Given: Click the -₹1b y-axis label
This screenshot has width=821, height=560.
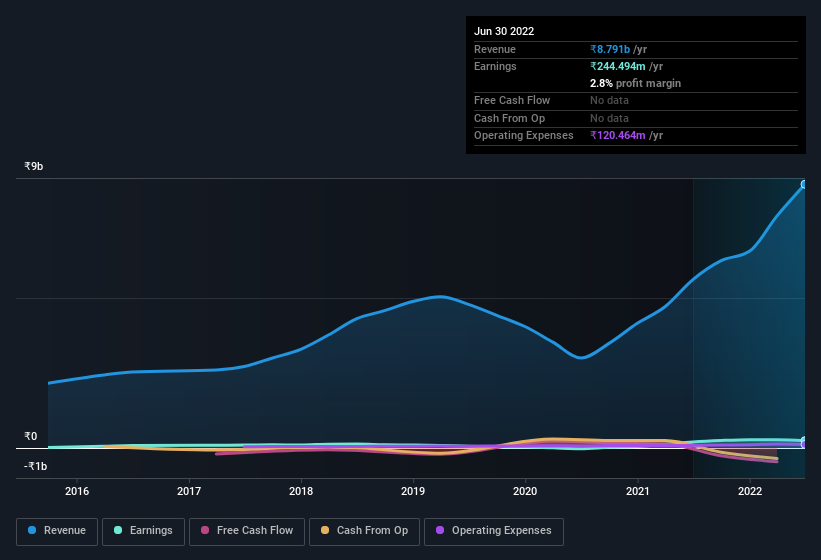Looking at the screenshot, I should pyautogui.click(x=36, y=466).
